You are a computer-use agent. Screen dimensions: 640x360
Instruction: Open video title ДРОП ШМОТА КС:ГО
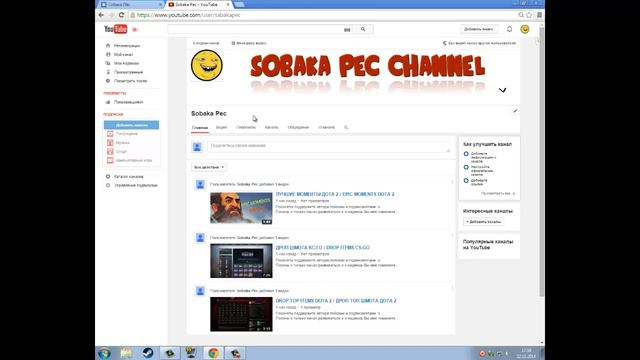pyautogui.click(x=322, y=247)
